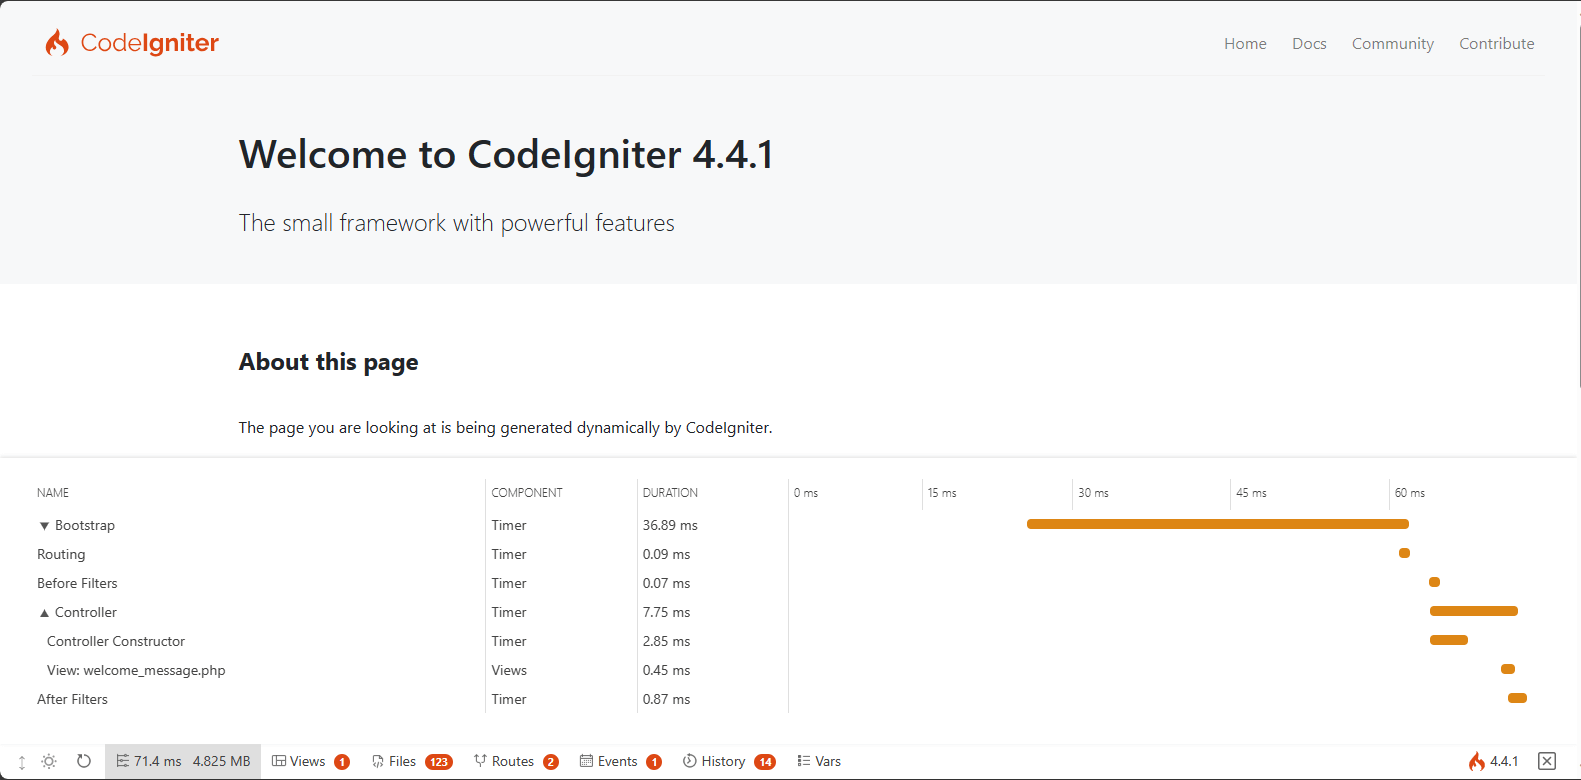
Task: Open the Vars debug panel
Action: [x=819, y=761]
